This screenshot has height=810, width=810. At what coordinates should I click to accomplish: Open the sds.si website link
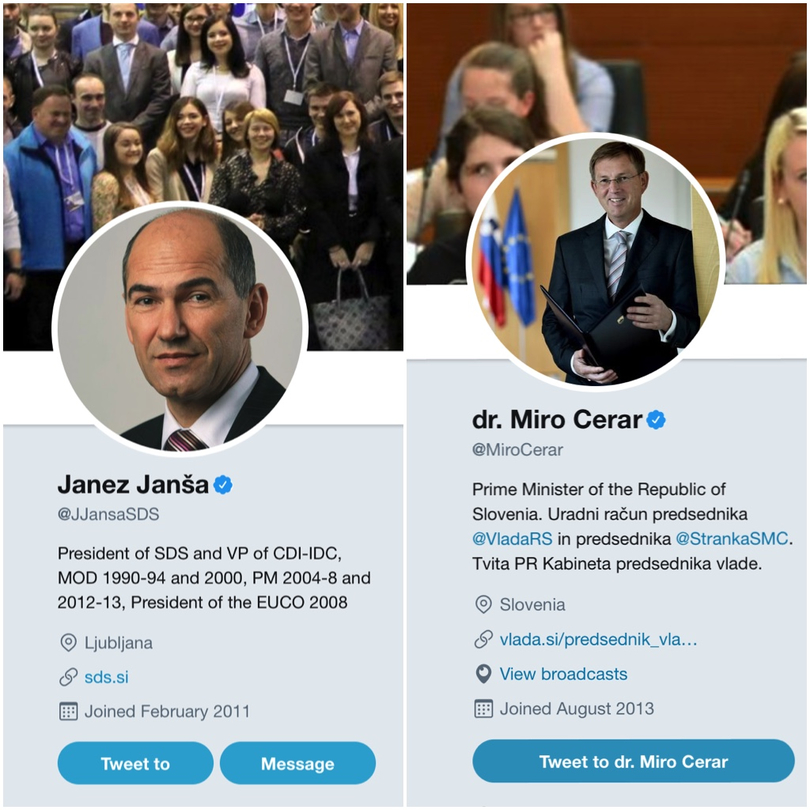point(106,677)
